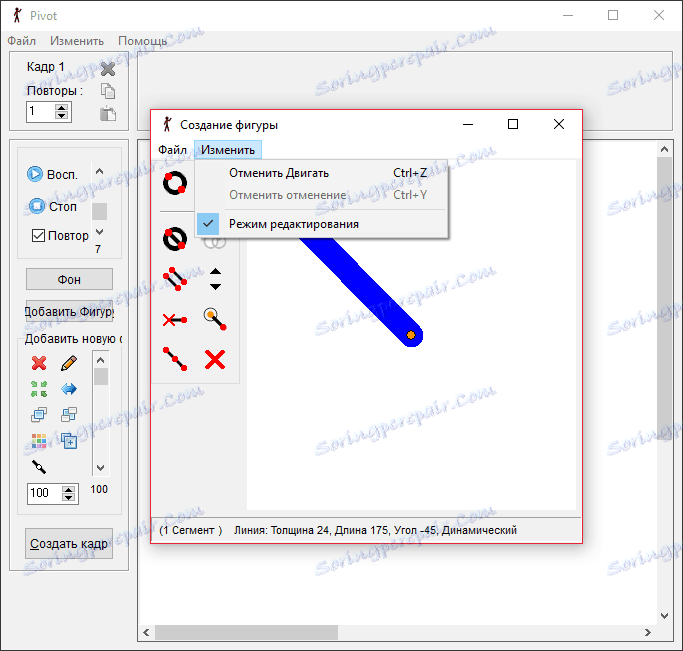683x651 pixels.
Task: Click the Восп. play button
Action: pos(53,174)
